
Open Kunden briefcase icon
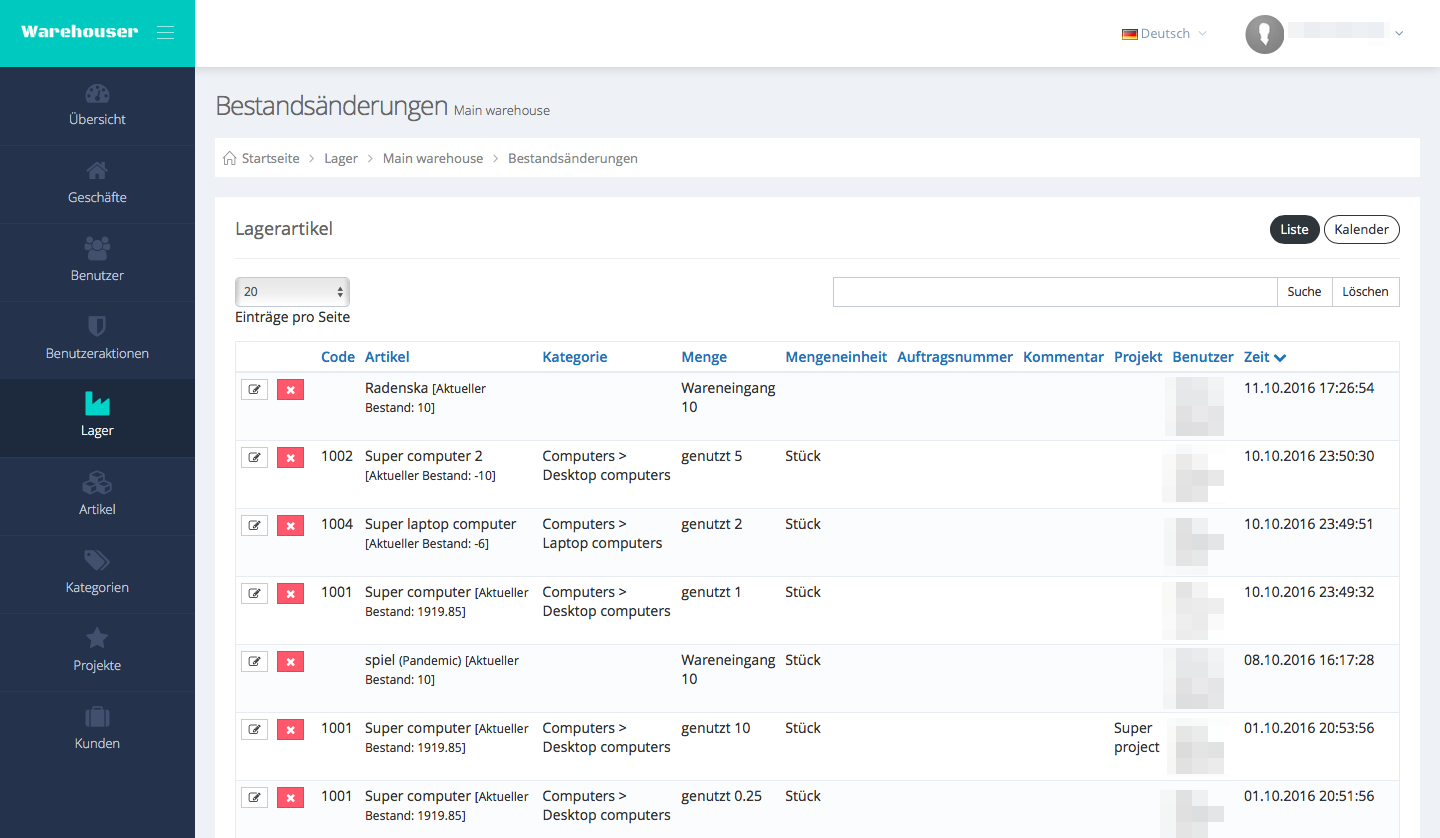click(x=97, y=717)
